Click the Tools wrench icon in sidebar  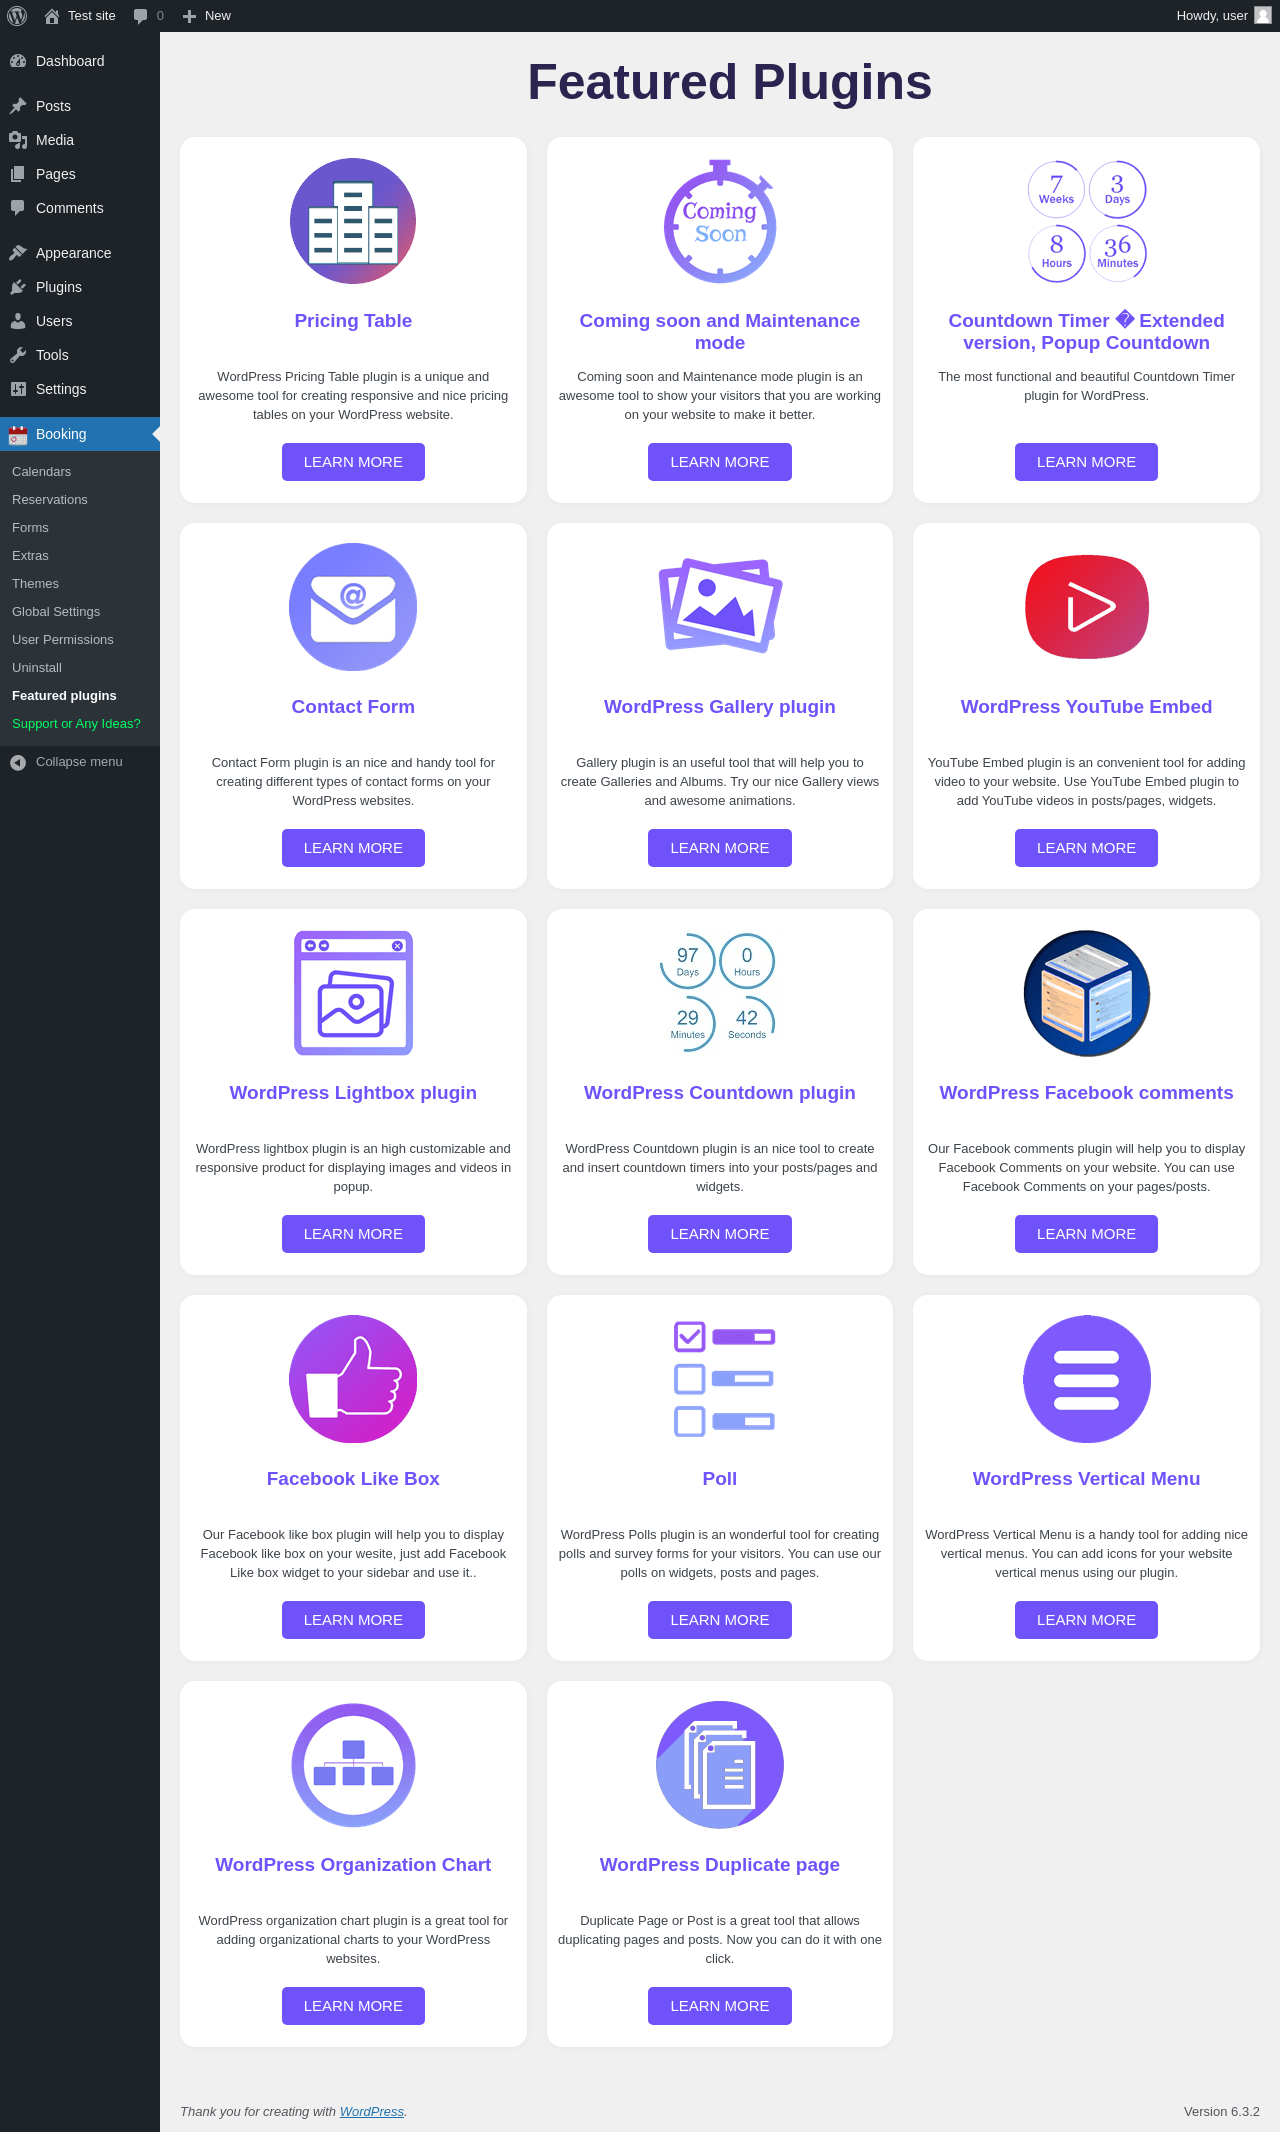coord(18,355)
